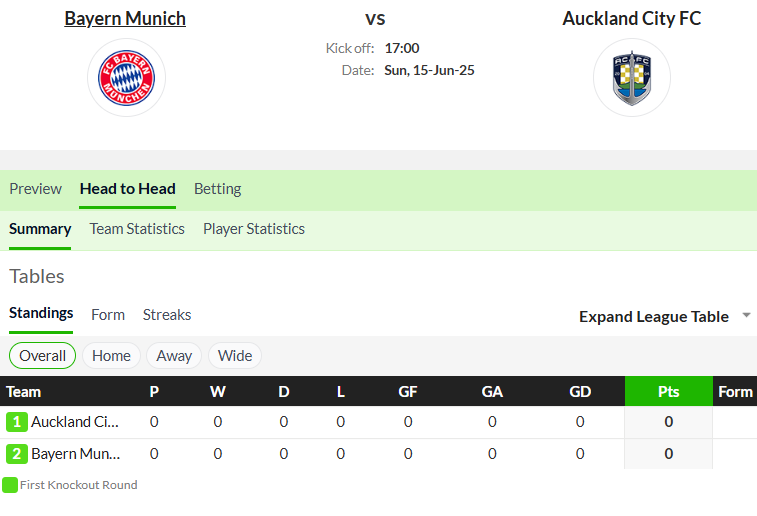Sort the table by Pts column
Image resolution: width=757 pixels, height=516 pixels.
click(x=669, y=391)
